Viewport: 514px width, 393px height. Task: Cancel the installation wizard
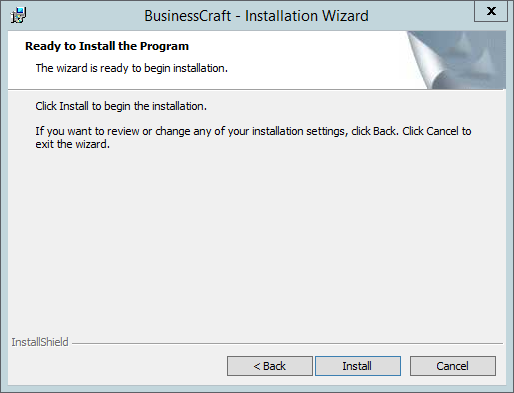pyautogui.click(x=453, y=366)
